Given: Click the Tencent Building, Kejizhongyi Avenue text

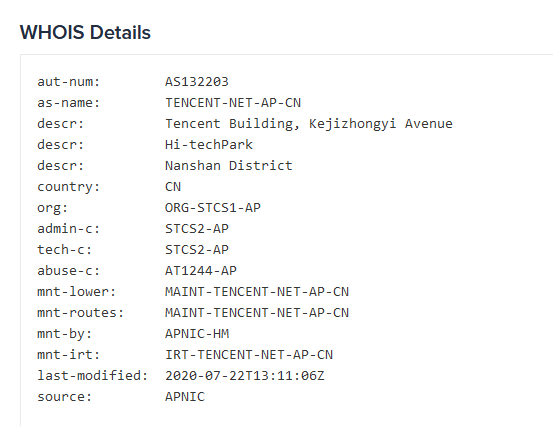Looking at the screenshot, I should point(309,124).
